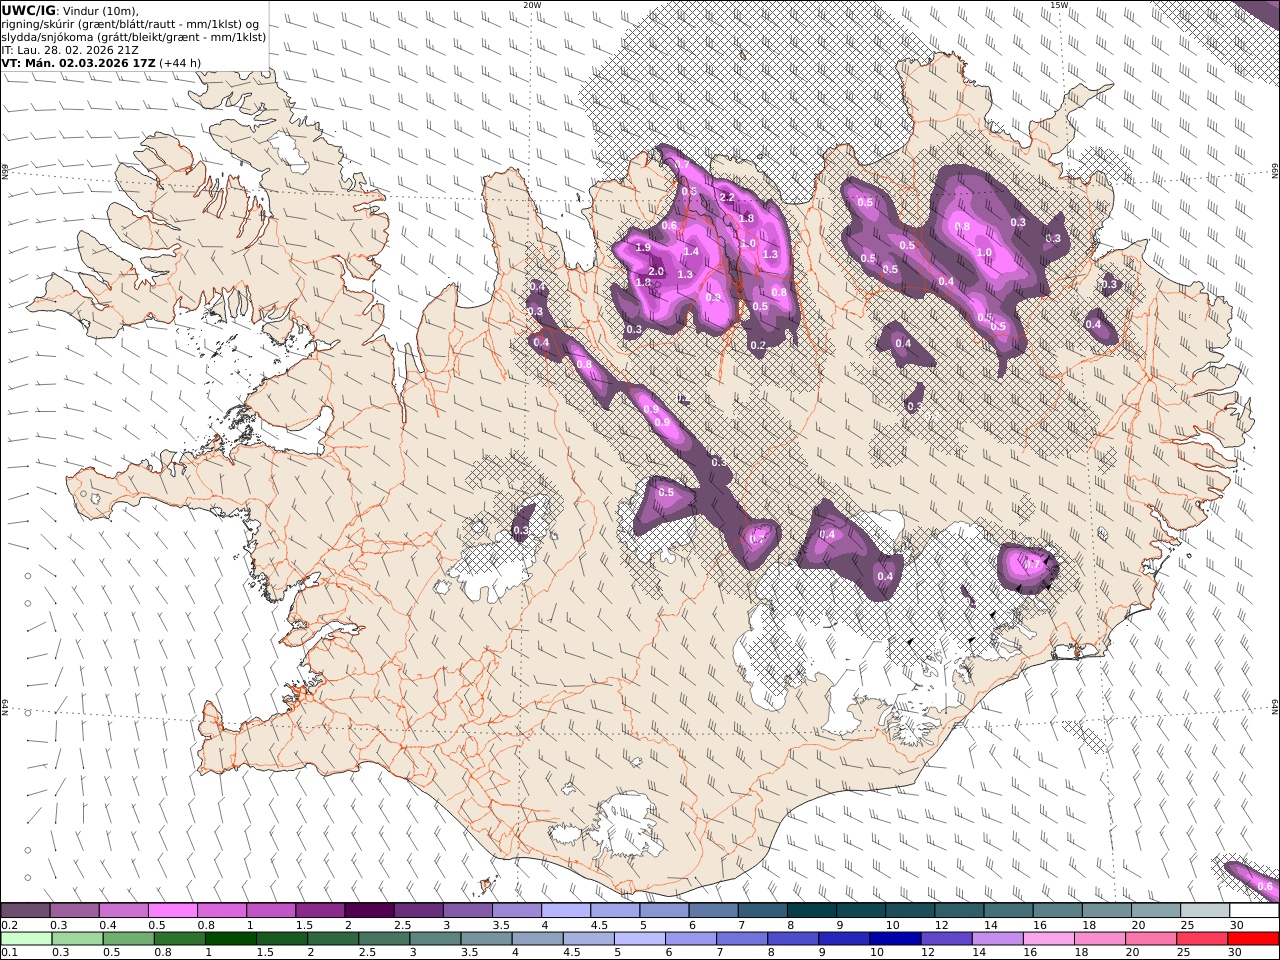Click the 1.9 snowfall value on the map
Image resolution: width=1280 pixels, height=960 pixels.
(643, 248)
